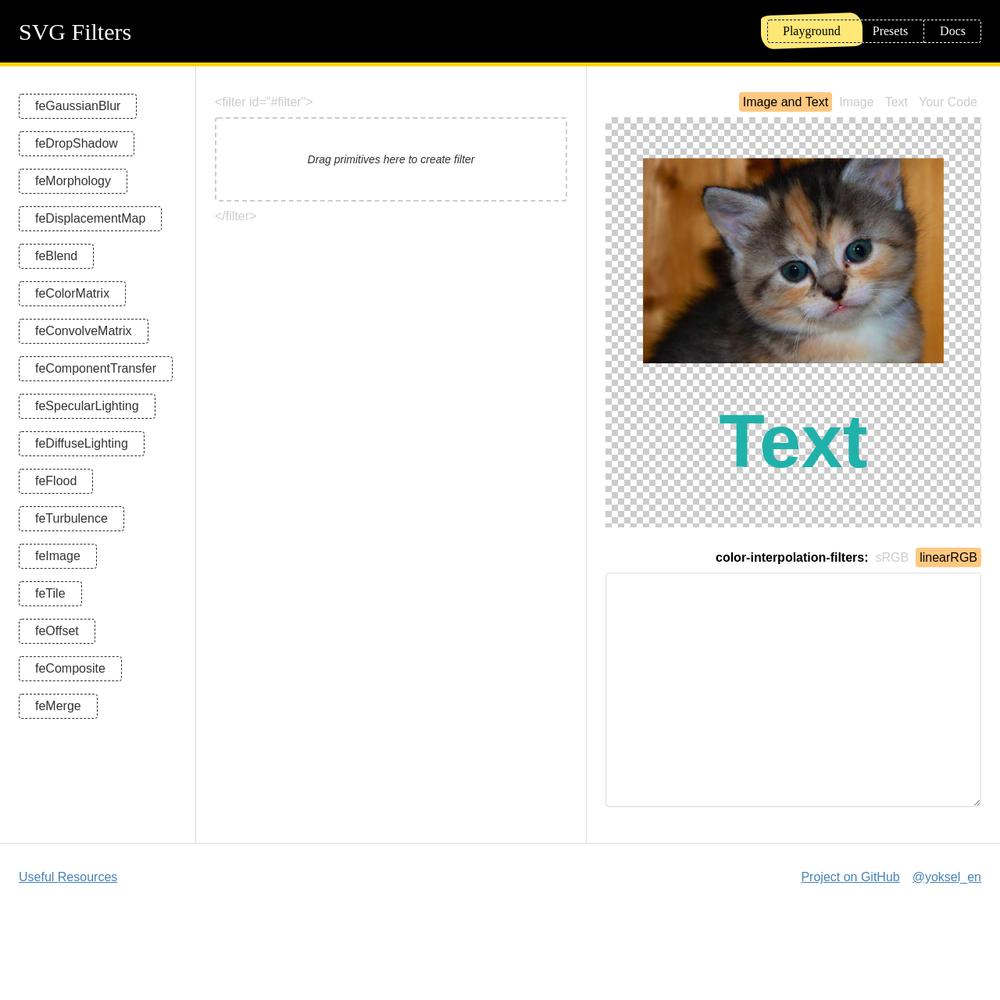The image size is (1000, 1000).
Task: Click the kitten preview image
Action: click(x=793, y=261)
